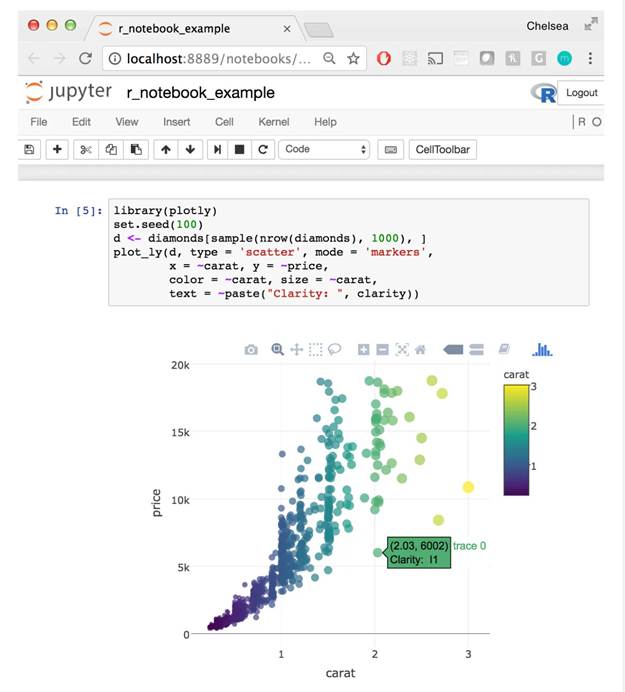Restart the kernel icon
Screen dimensions: 625x692
(x=263, y=149)
